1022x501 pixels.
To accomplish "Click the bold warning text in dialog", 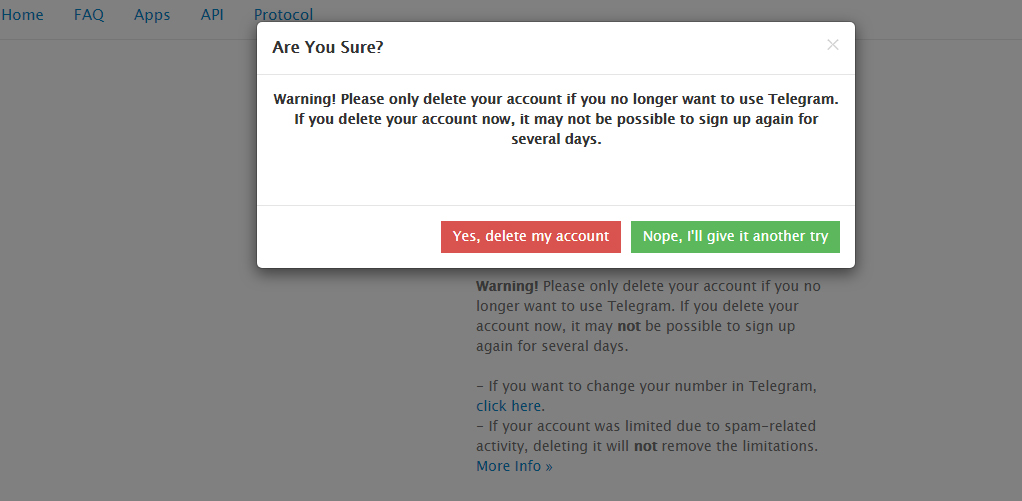I will click(555, 119).
